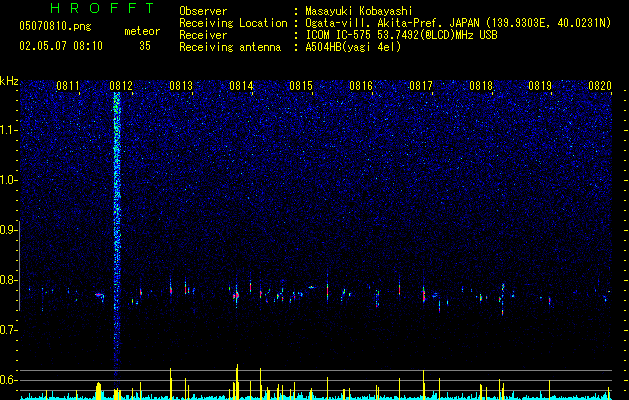The width and height of the screenshot is (629, 400).
Task: Click observer name Masayuki Kobayashi
Action: [x=359, y=11]
